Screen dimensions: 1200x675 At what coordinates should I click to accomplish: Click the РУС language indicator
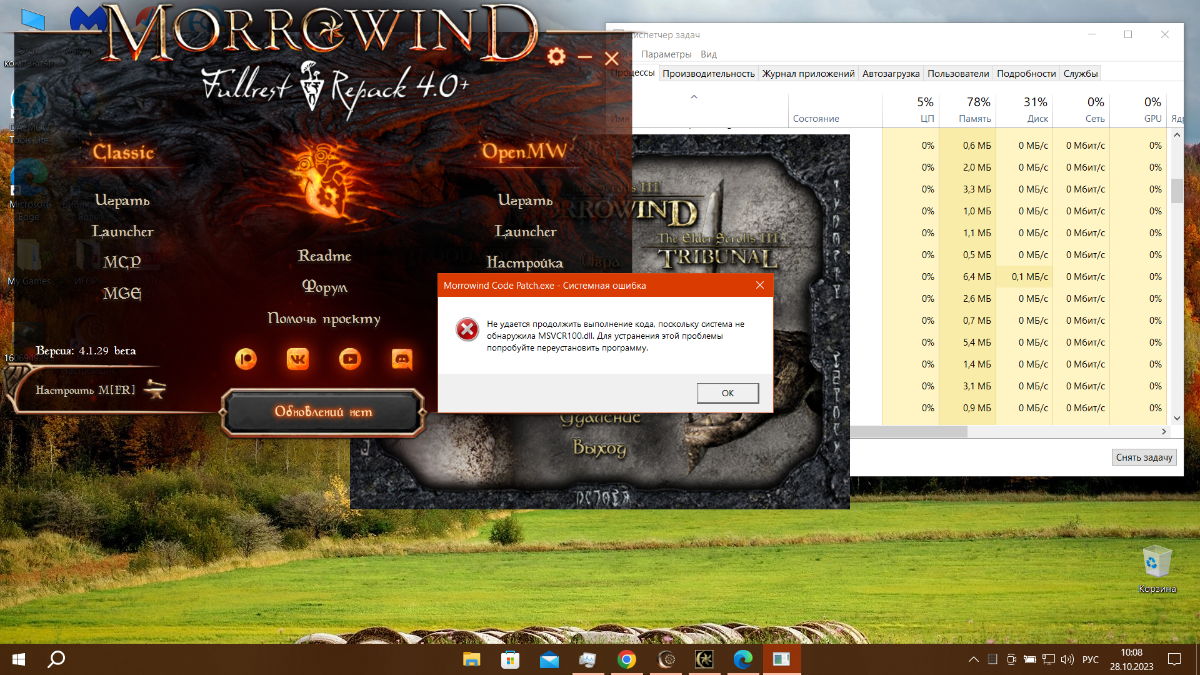pyautogui.click(x=1091, y=659)
